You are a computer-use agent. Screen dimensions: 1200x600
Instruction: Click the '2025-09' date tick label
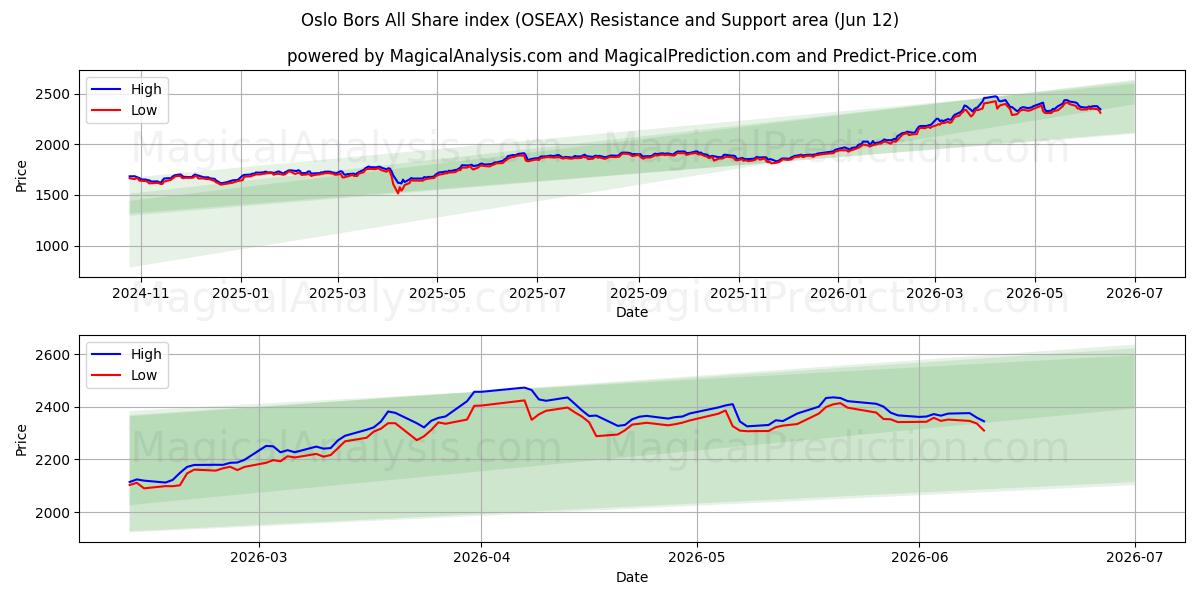[x=639, y=293]
